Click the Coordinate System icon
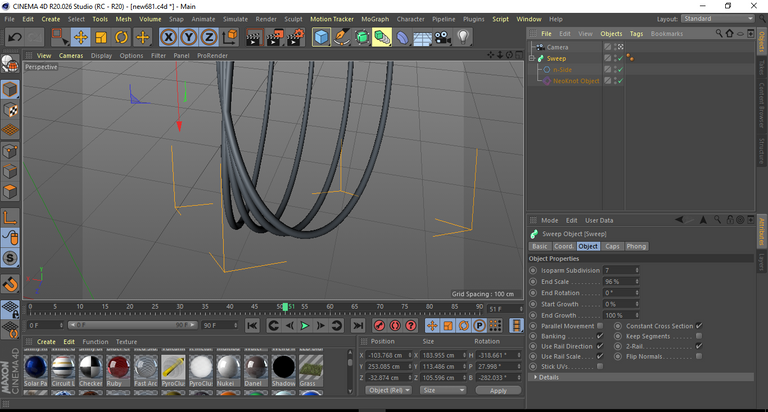Image resolution: width=768 pixels, height=412 pixels. pyautogui.click(x=230, y=37)
